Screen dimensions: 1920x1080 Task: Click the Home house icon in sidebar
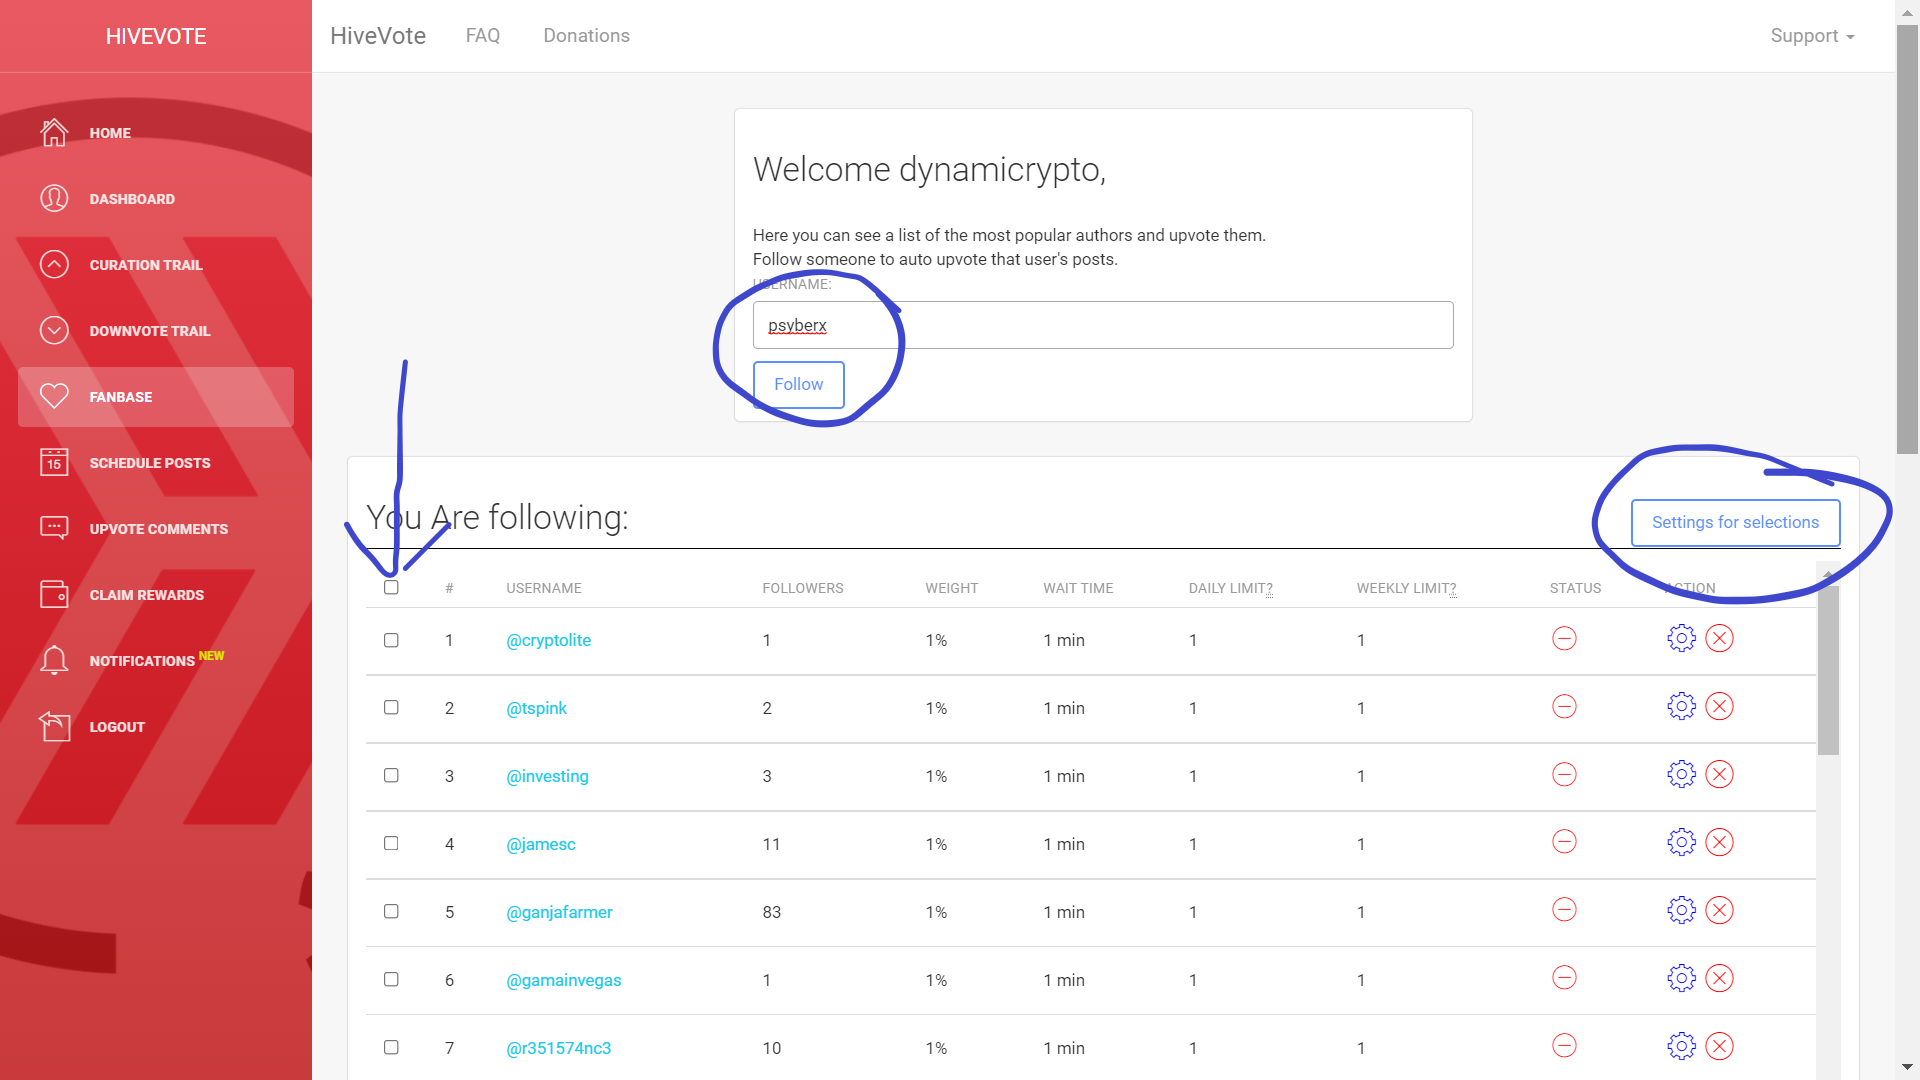[x=54, y=132]
